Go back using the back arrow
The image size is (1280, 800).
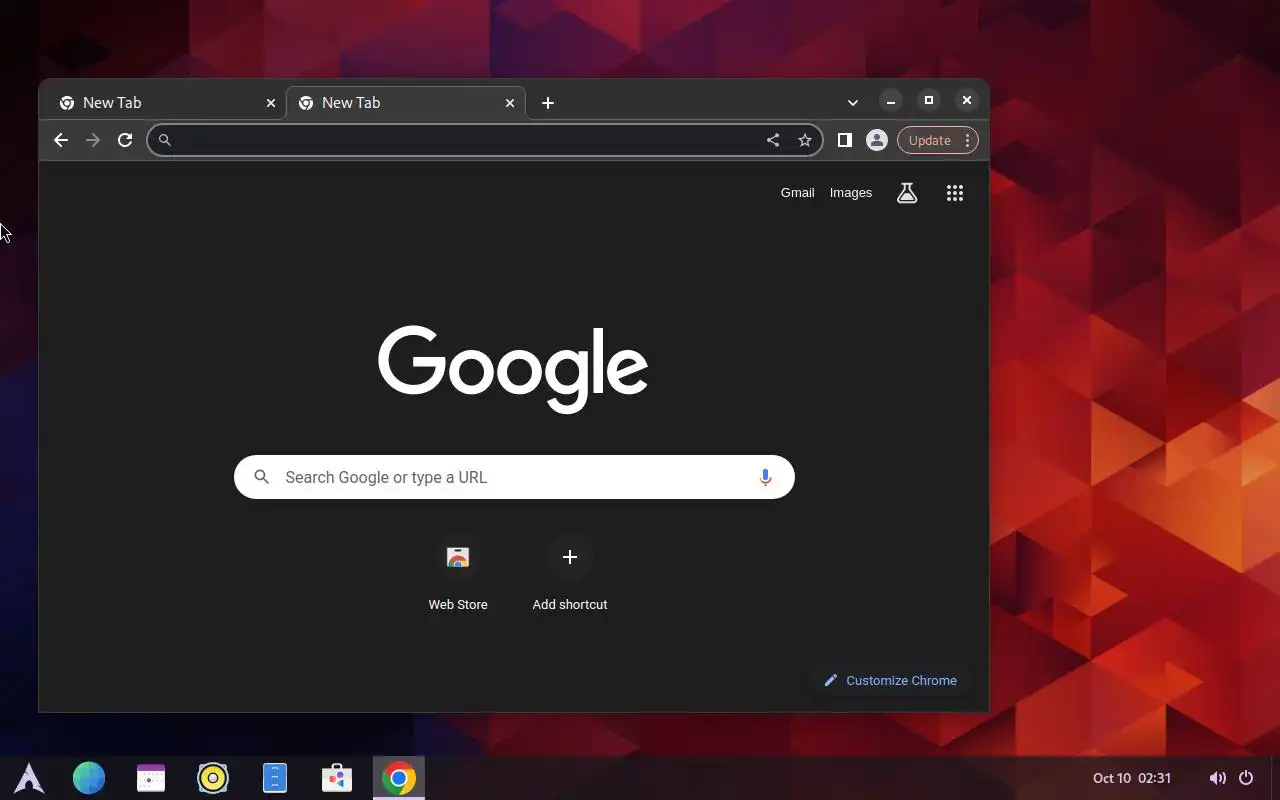(61, 140)
